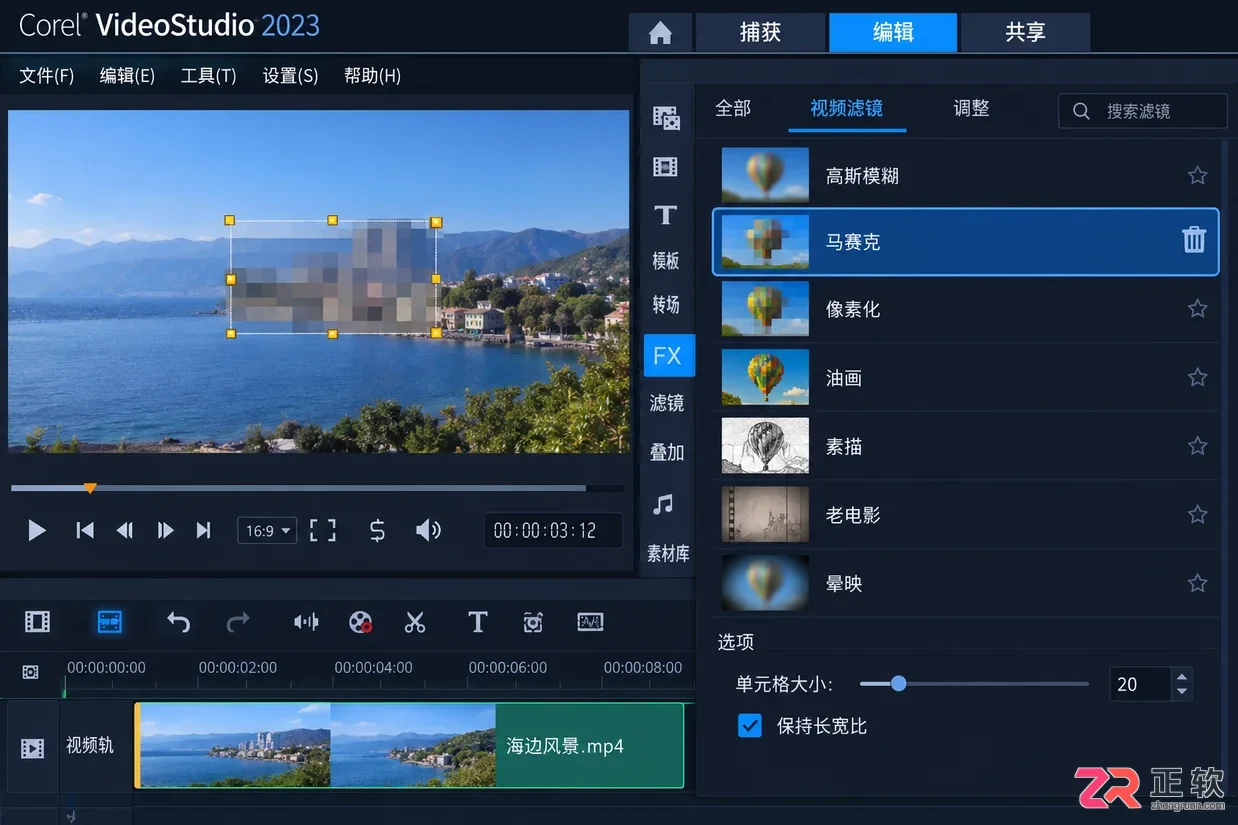Redo the last action

click(238, 623)
